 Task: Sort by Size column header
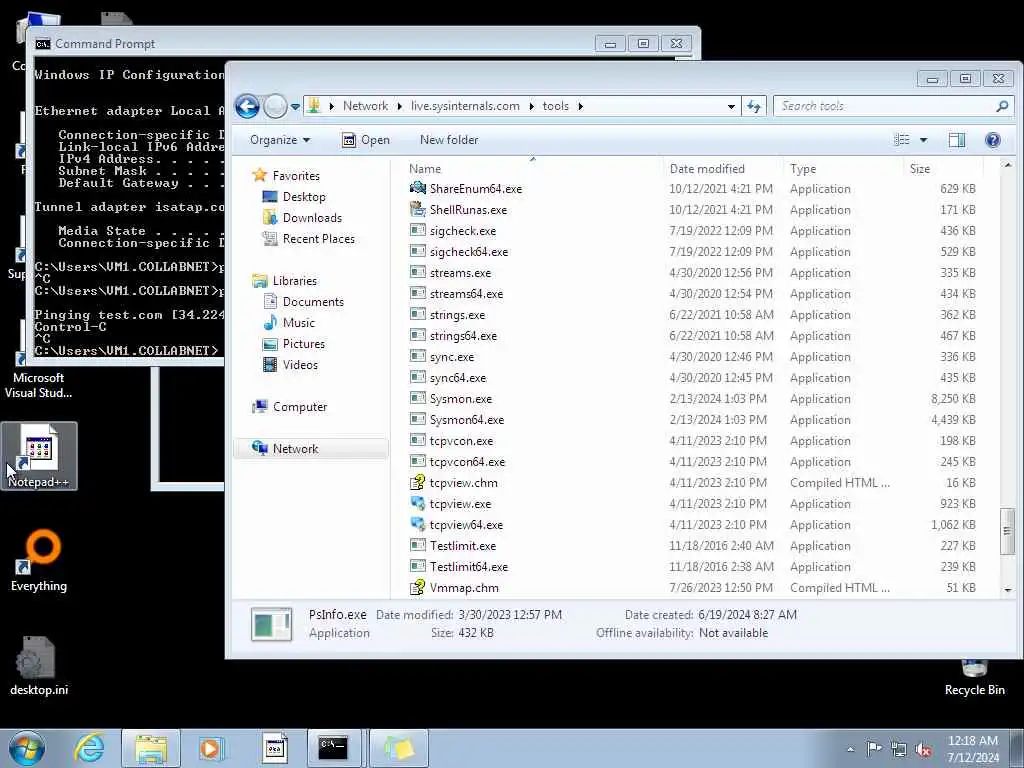(920, 168)
